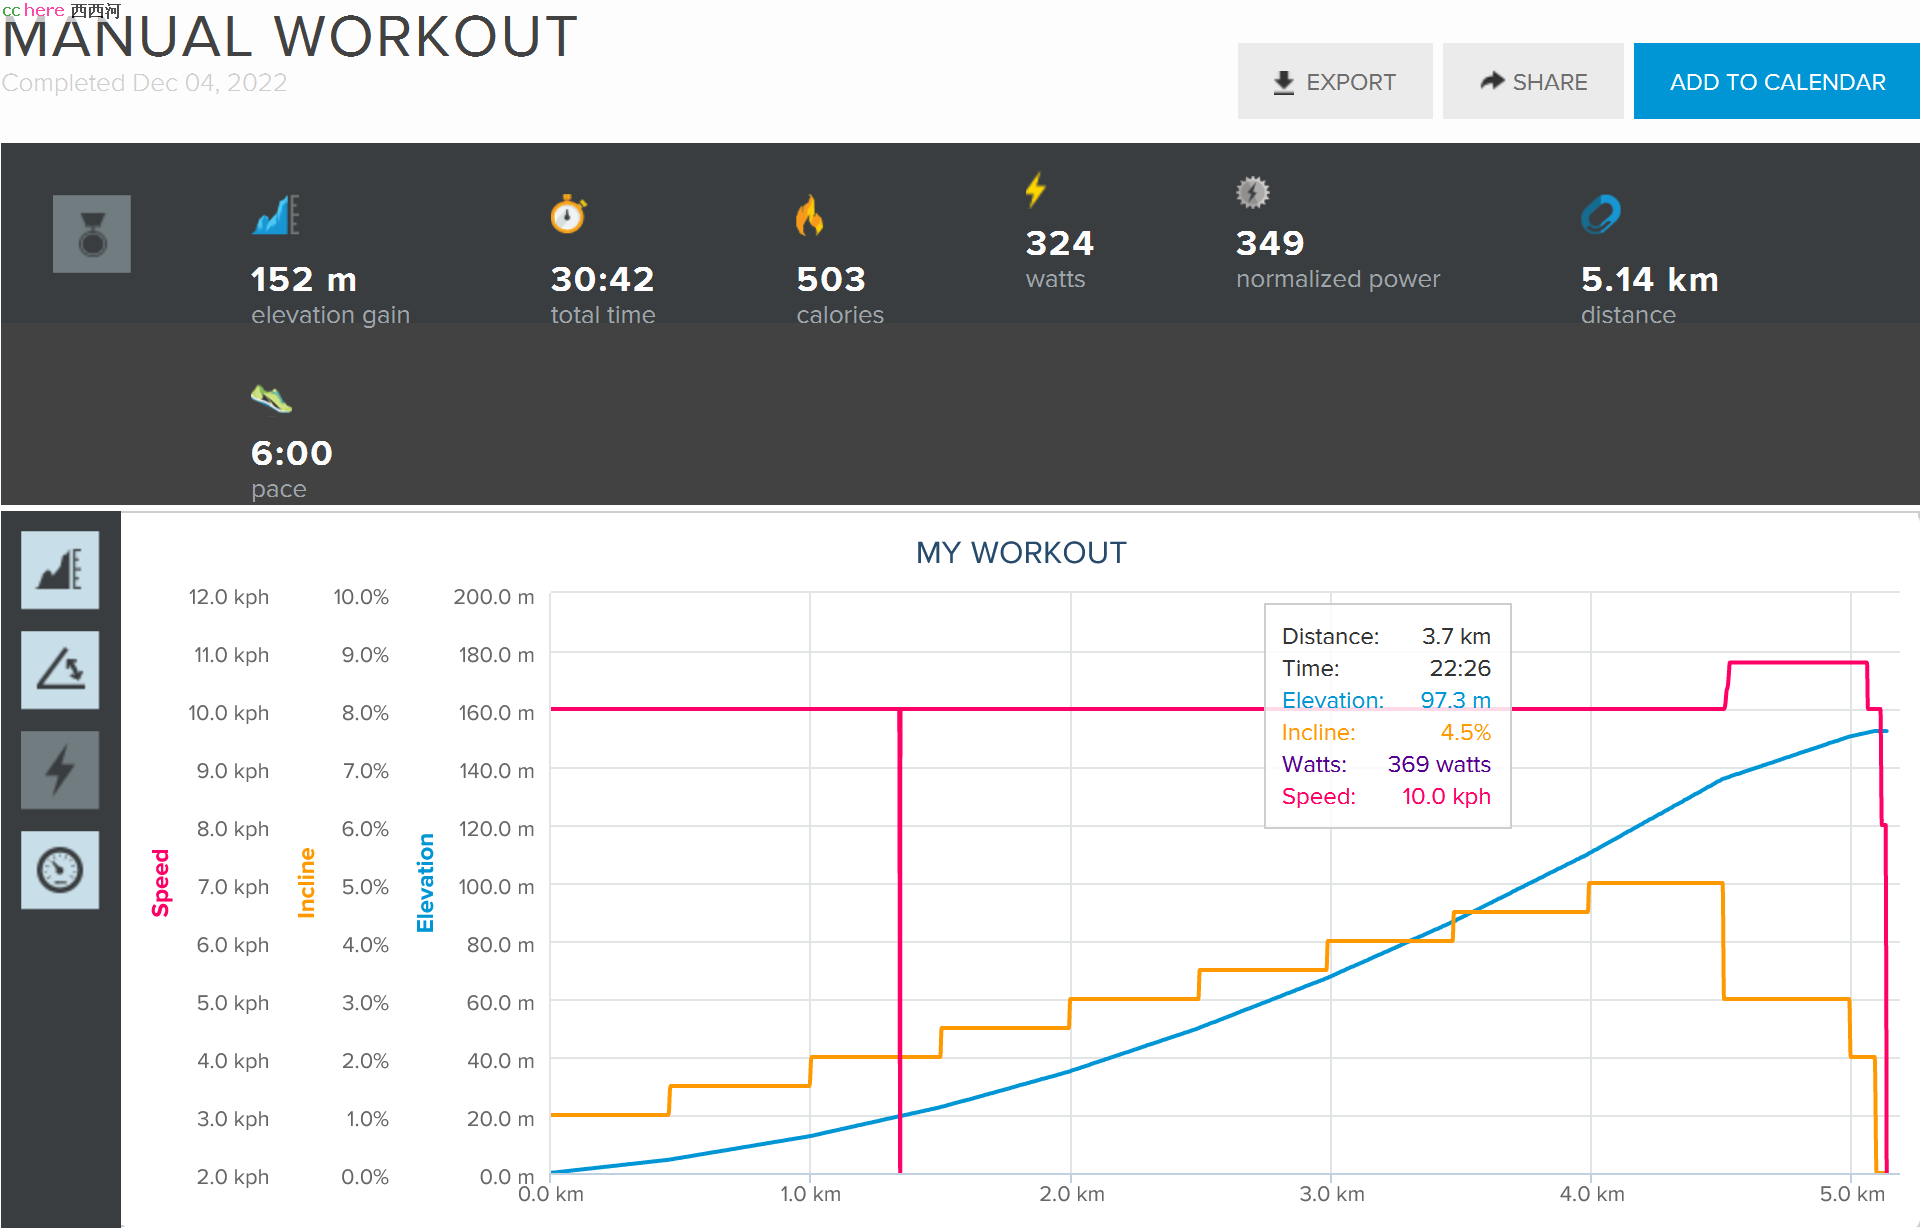Click the orange Incline axis label
The image size is (1920, 1228).
coord(306,883)
